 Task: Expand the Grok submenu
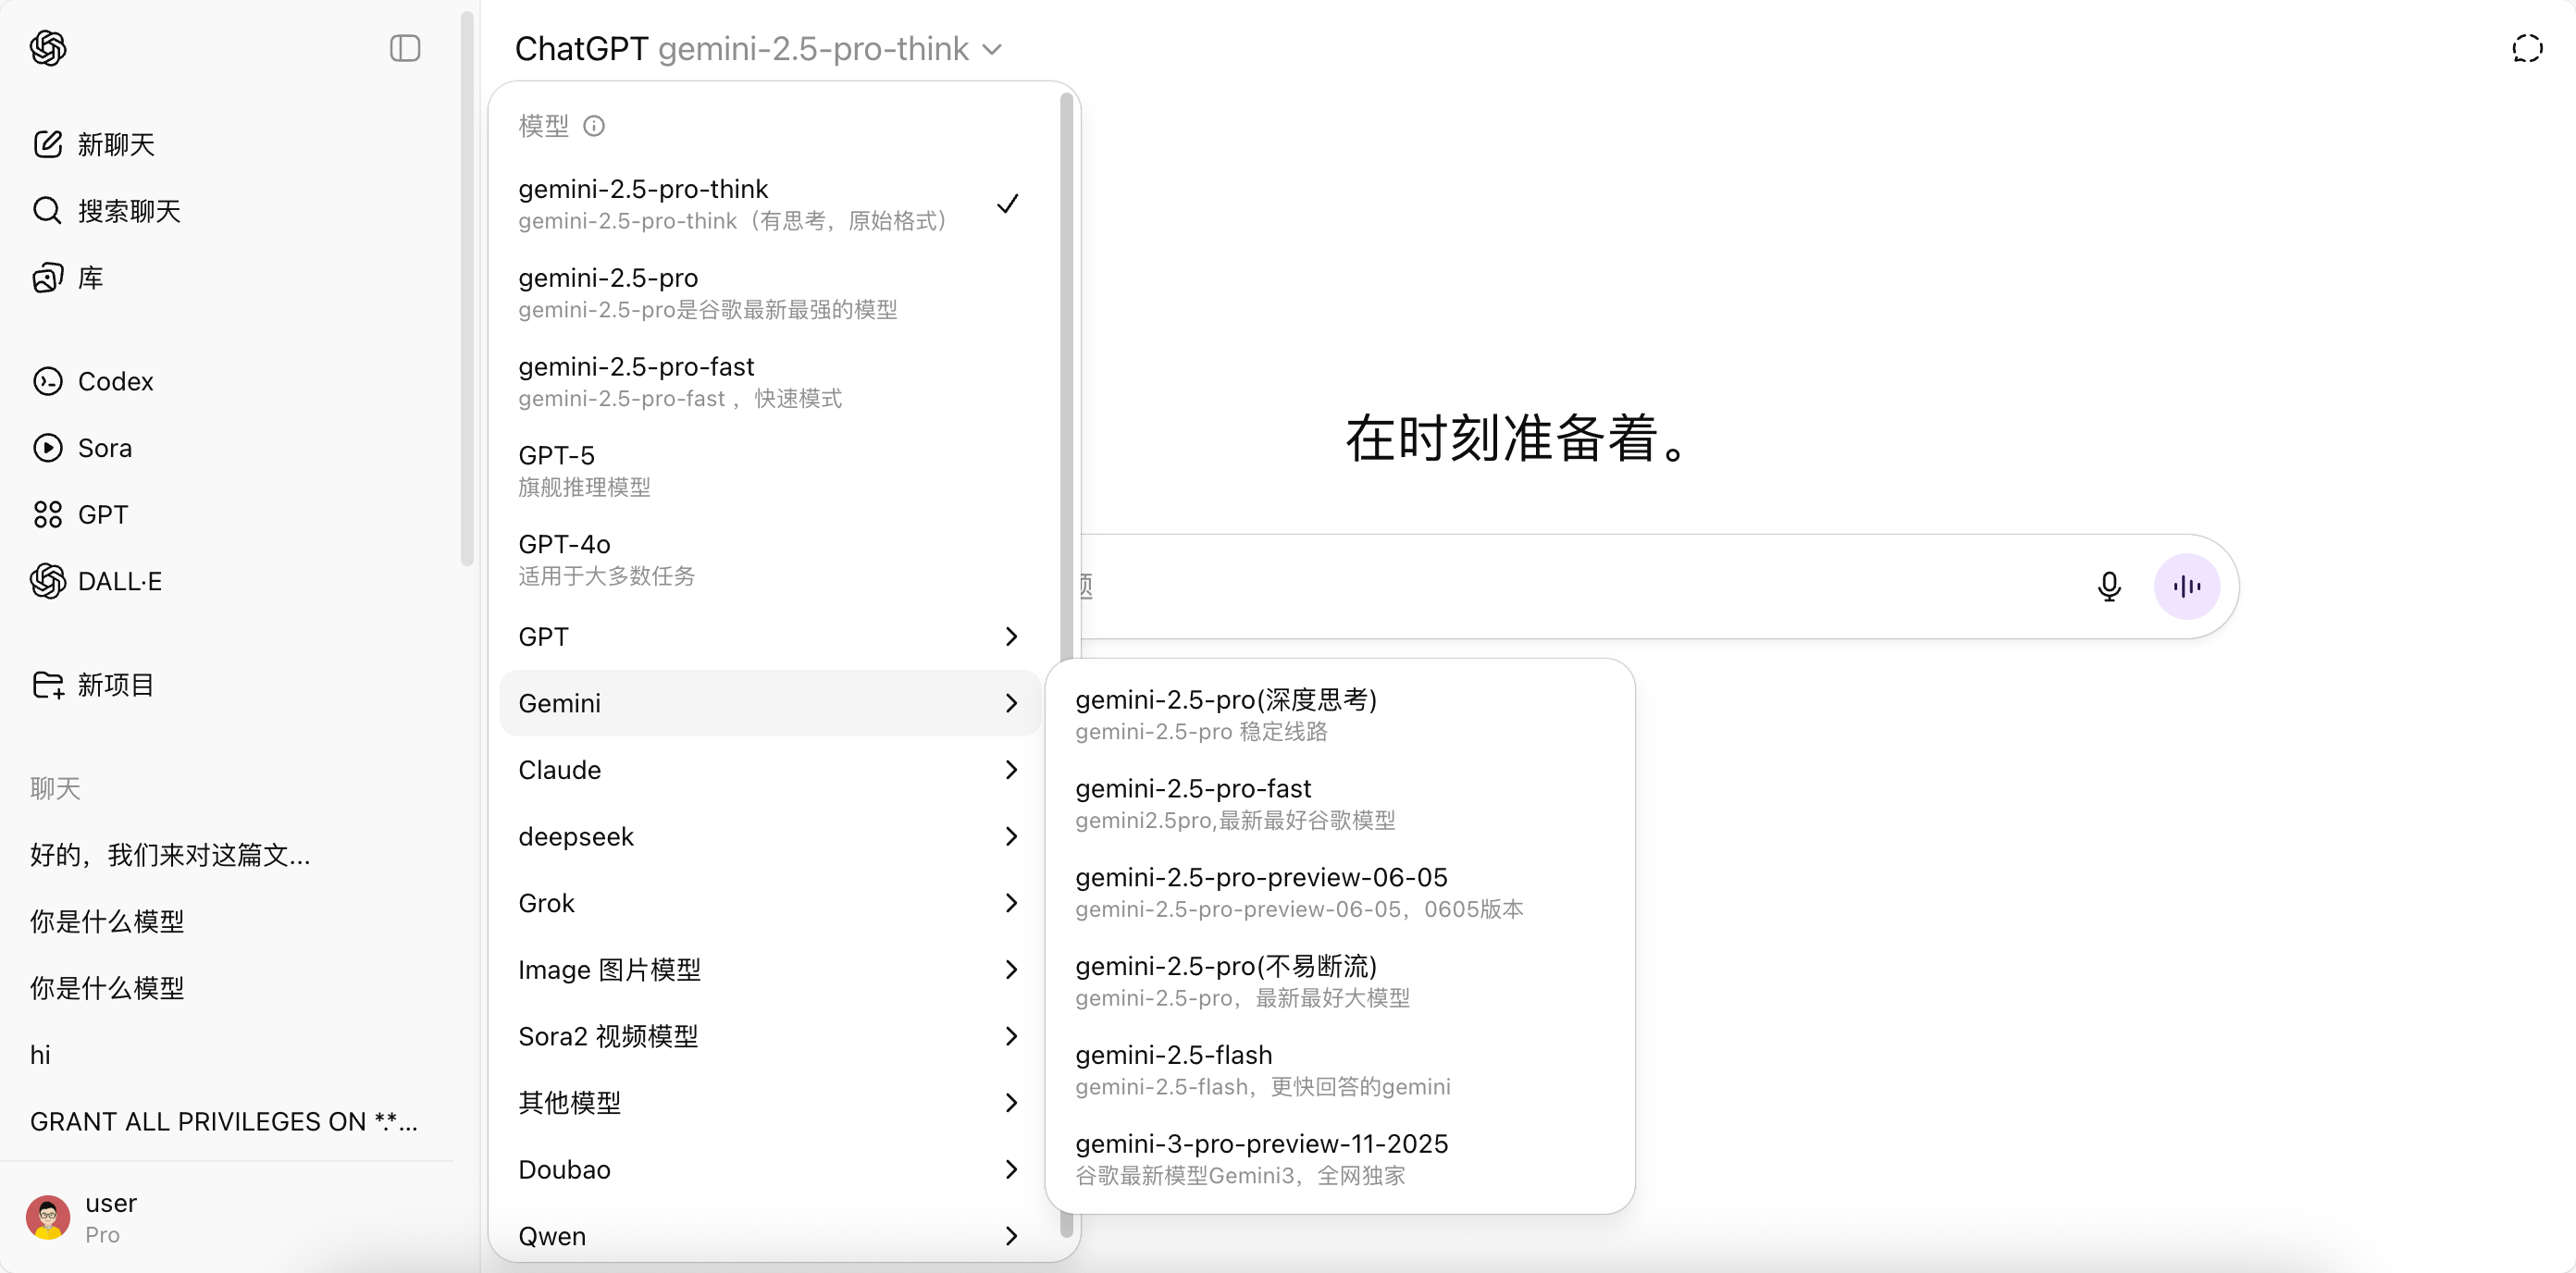[769, 902]
